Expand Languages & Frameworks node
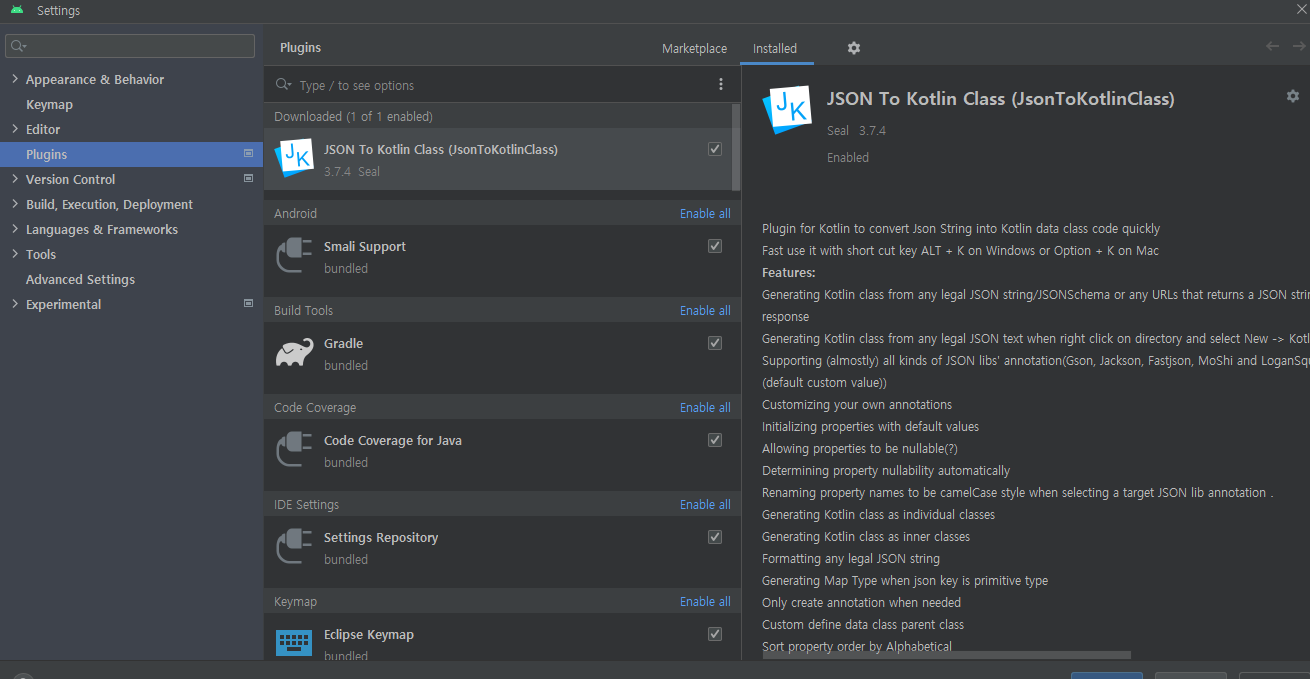 pos(14,229)
